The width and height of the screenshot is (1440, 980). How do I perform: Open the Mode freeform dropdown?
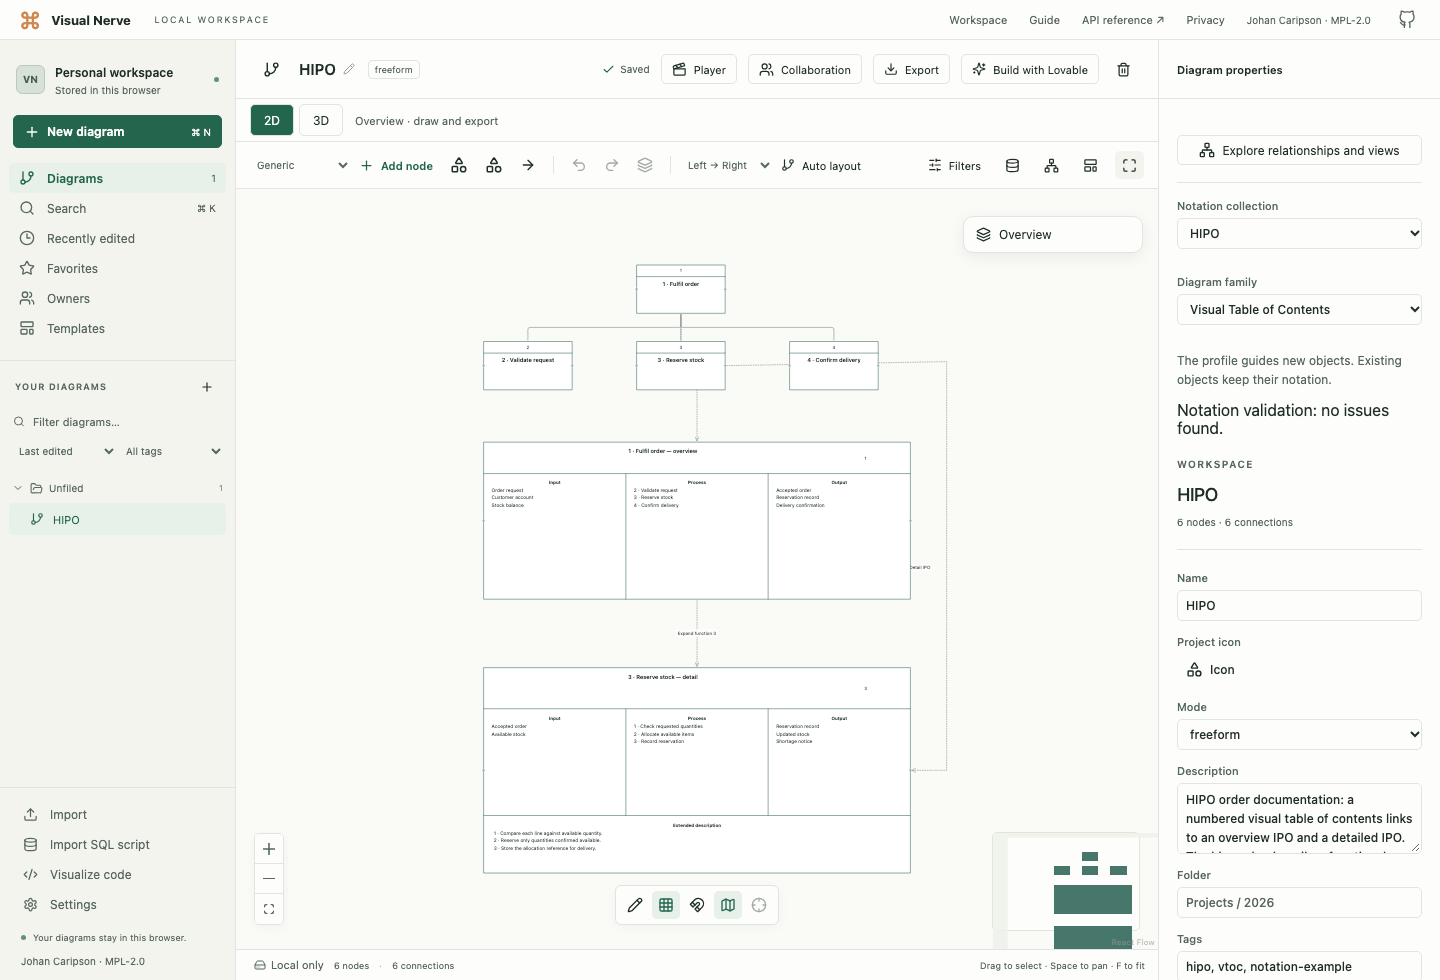click(x=1299, y=734)
